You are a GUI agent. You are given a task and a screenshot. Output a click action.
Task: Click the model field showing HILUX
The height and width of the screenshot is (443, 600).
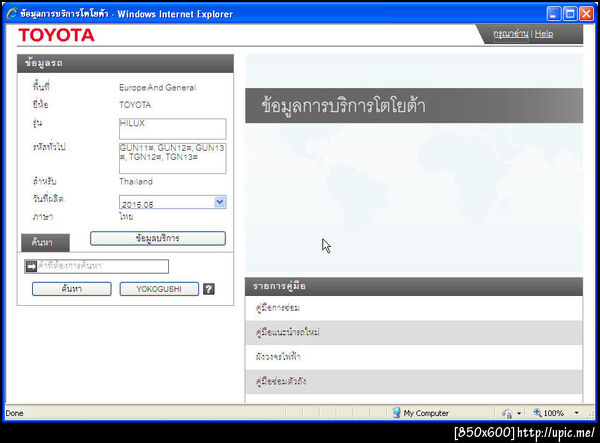(173, 129)
